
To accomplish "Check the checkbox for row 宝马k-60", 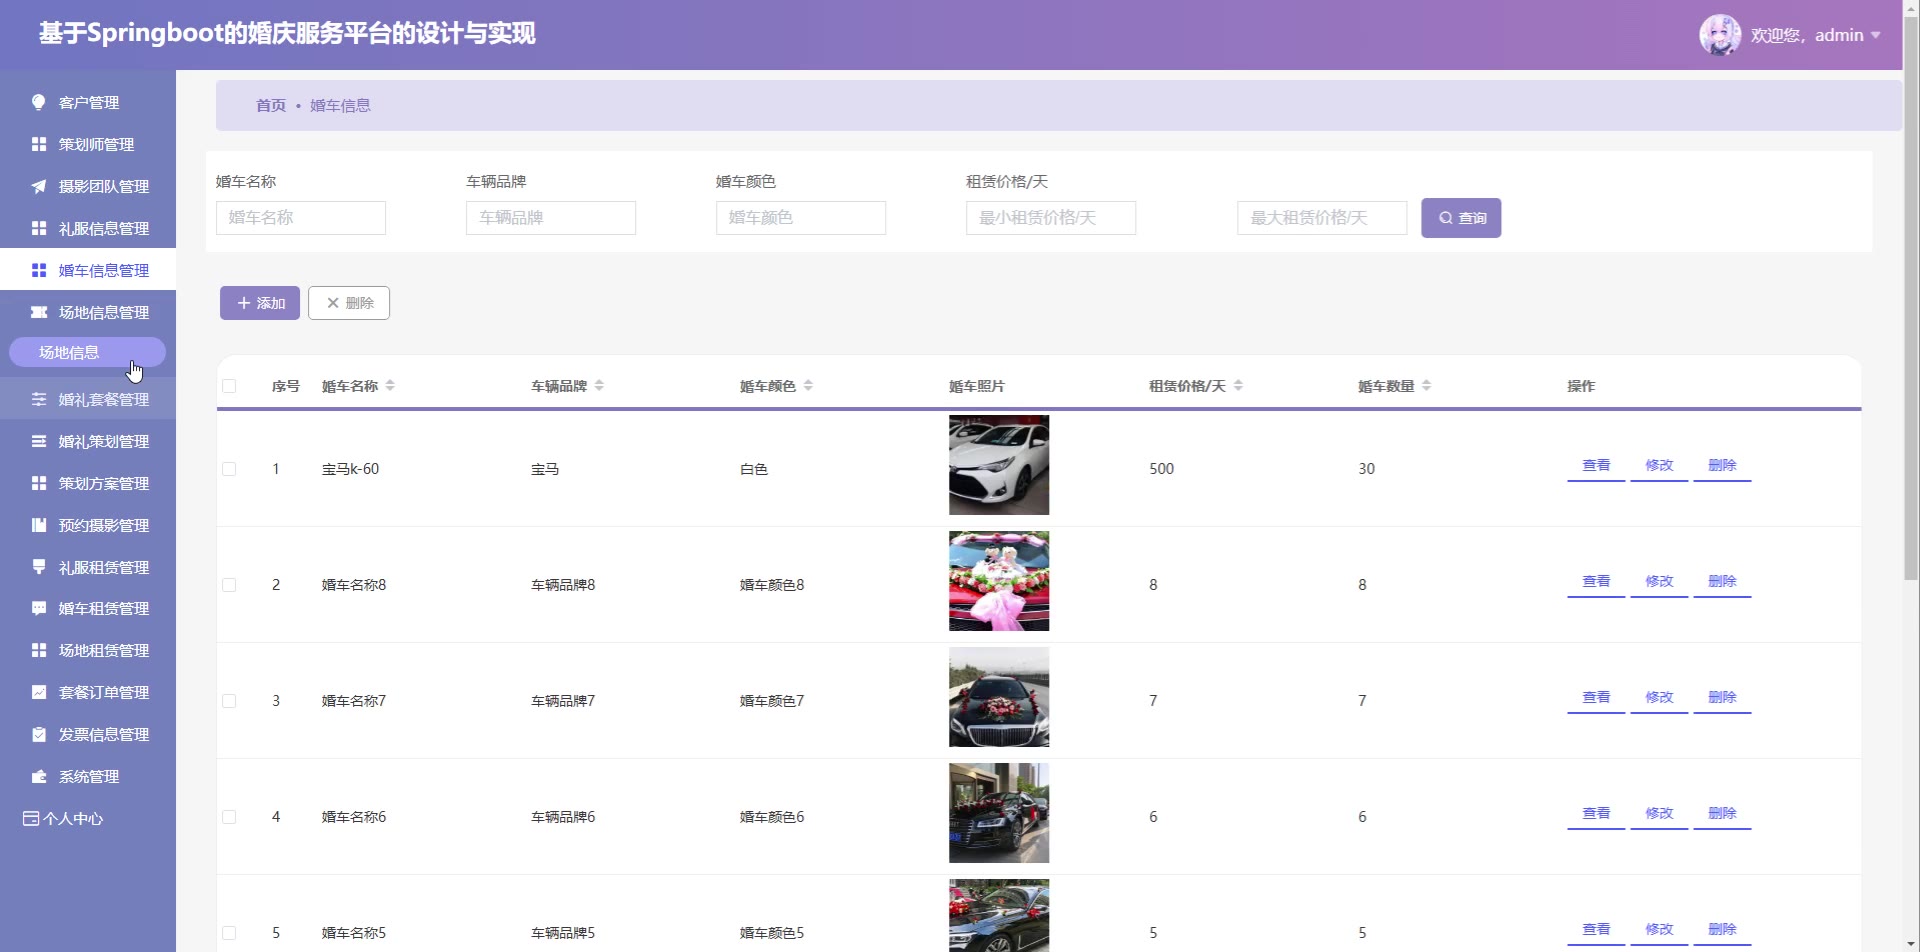I will point(229,469).
